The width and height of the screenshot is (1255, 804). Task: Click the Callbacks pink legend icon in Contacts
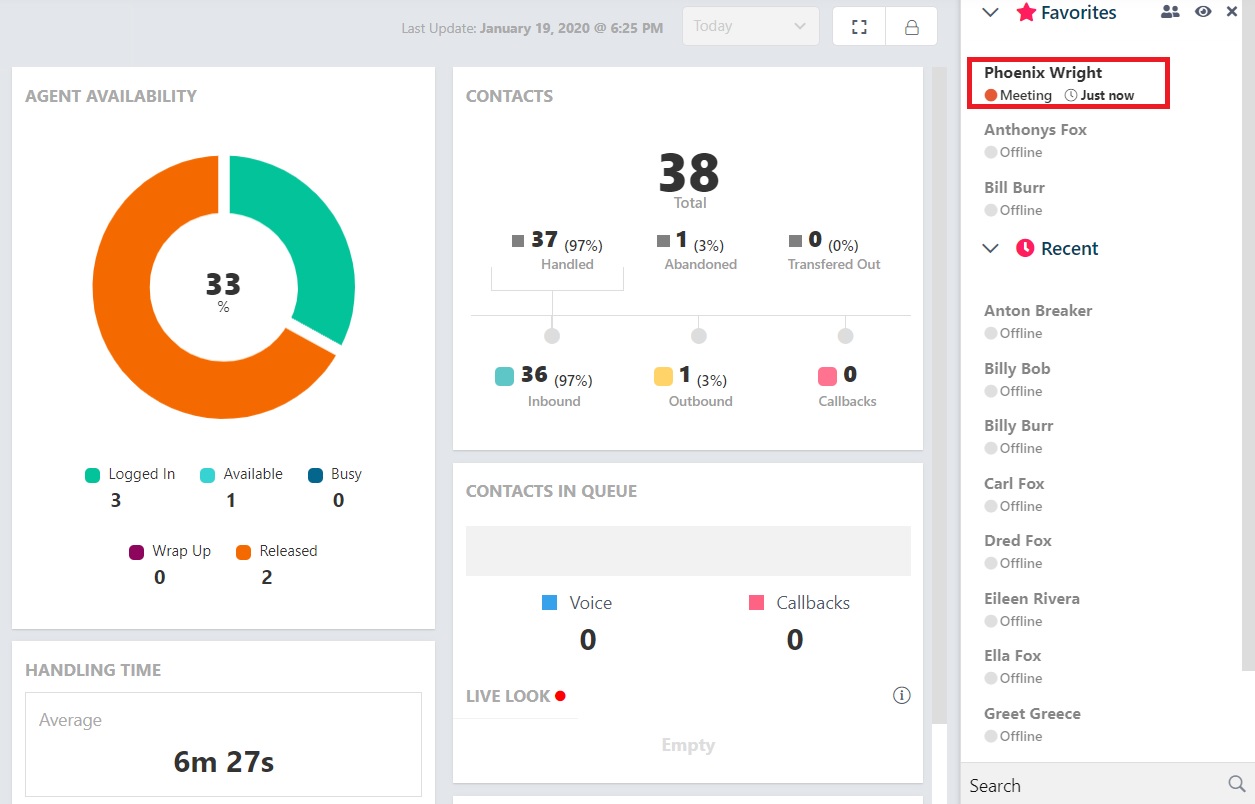click(x=827, y=376)
